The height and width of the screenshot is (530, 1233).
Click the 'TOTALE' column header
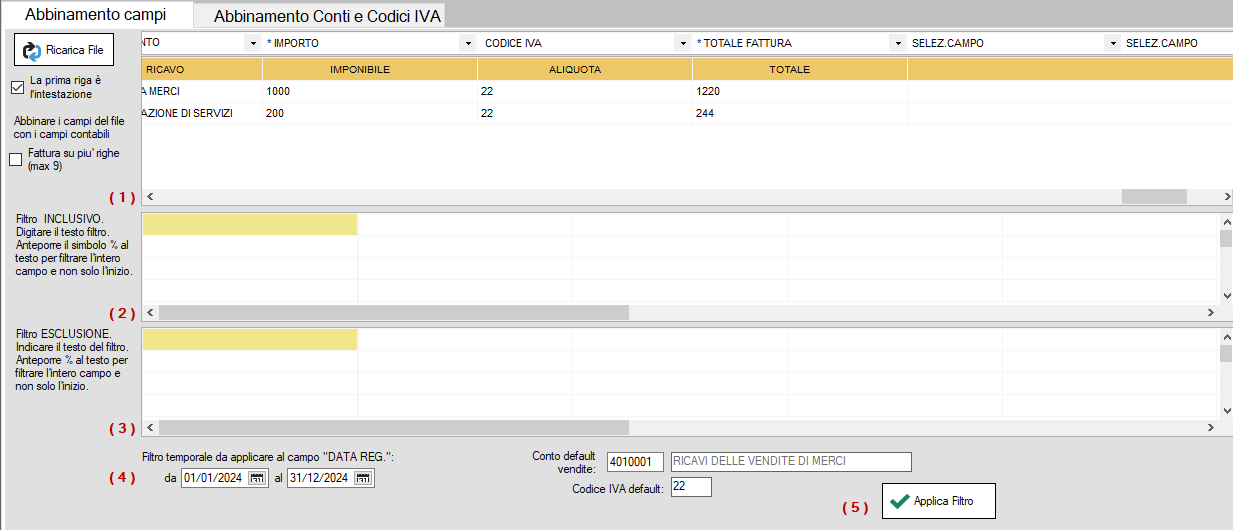(800, 69)
